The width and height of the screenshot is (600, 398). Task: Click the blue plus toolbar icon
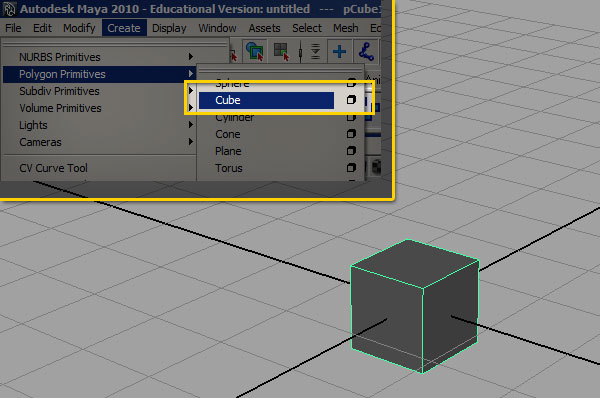(339, 51)
